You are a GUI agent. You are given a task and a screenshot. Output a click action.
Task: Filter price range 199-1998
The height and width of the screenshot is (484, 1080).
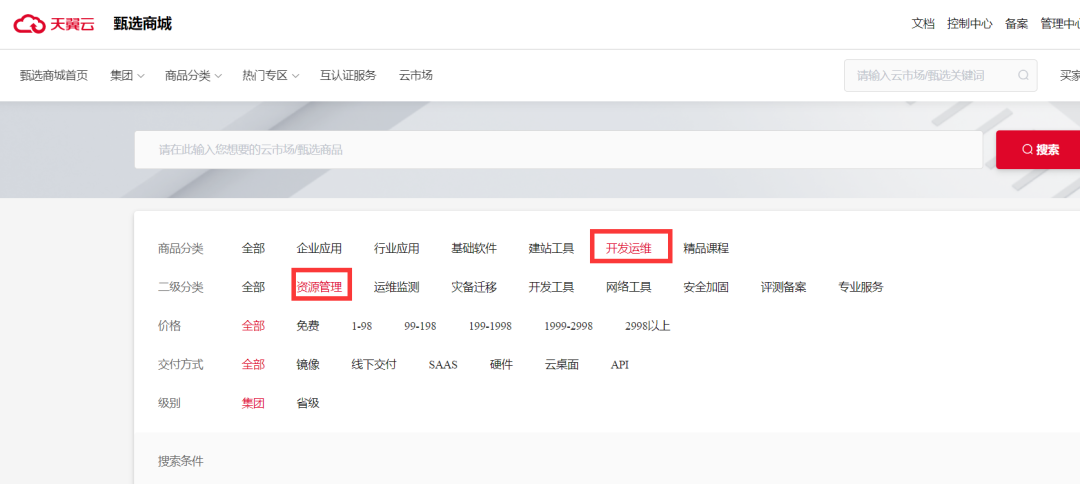pos(490,326)
